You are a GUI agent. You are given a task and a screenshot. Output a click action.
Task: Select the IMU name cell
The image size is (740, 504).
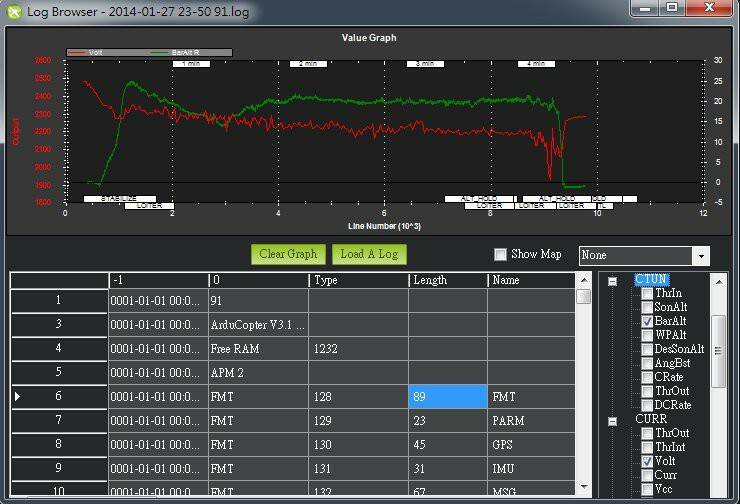(x=531, y=469)
